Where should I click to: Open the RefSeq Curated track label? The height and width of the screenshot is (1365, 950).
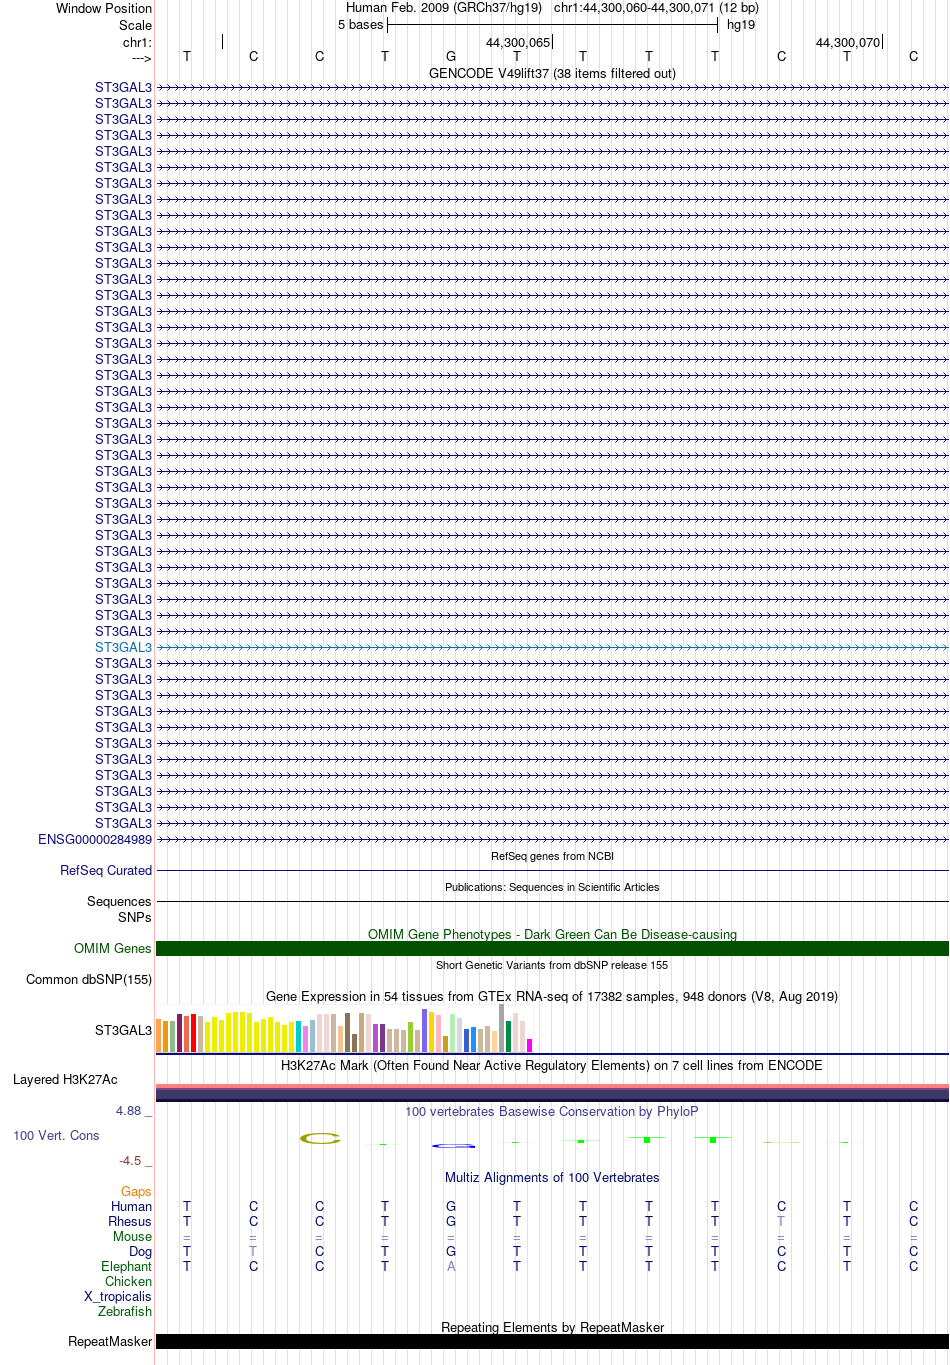tap(106, 870)
